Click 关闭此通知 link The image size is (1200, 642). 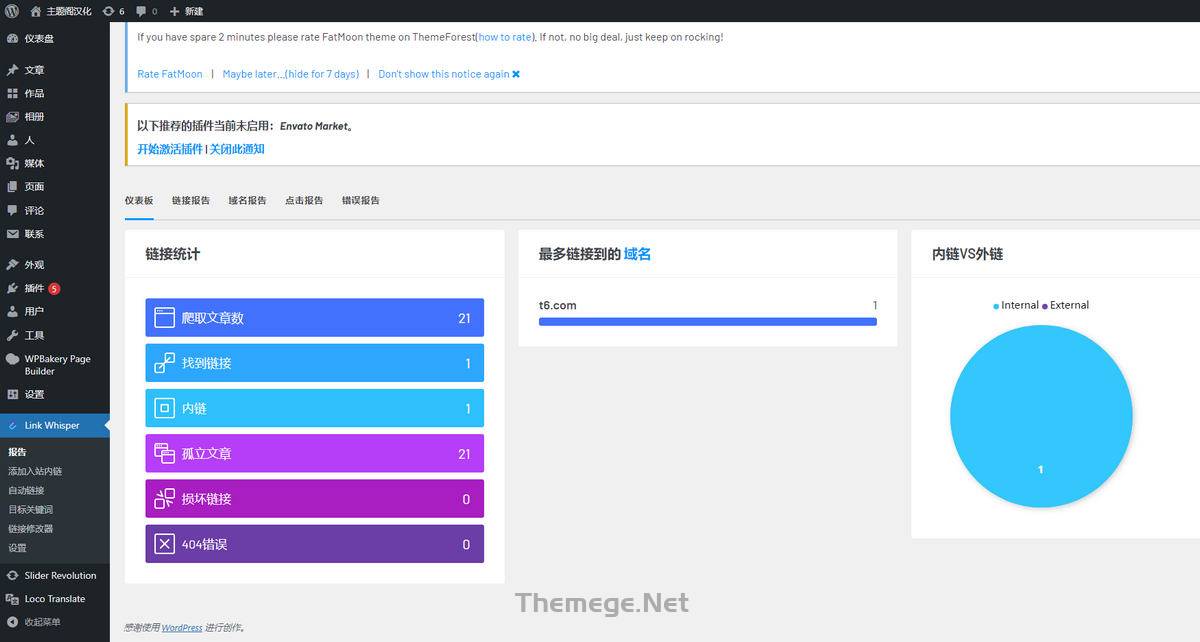pos(237,149)
